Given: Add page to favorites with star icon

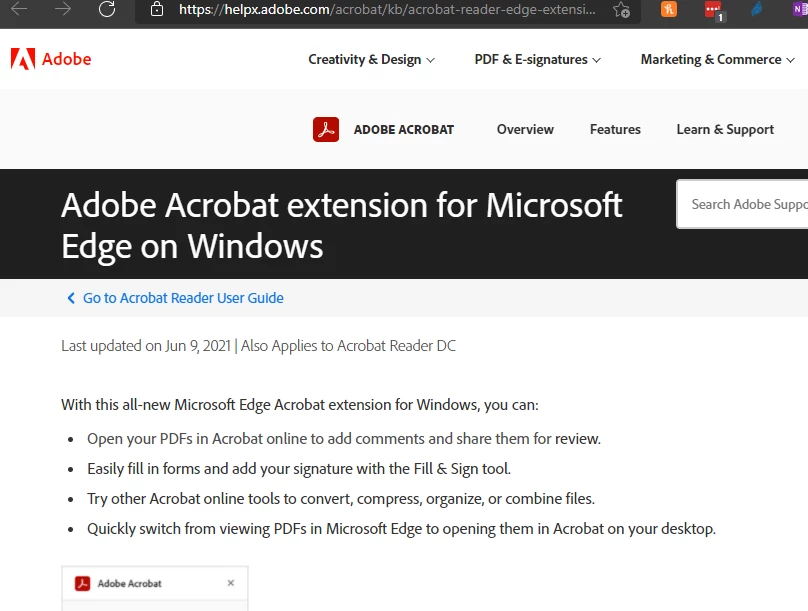Looking at the screenshot, I should (x=621, y=9).
